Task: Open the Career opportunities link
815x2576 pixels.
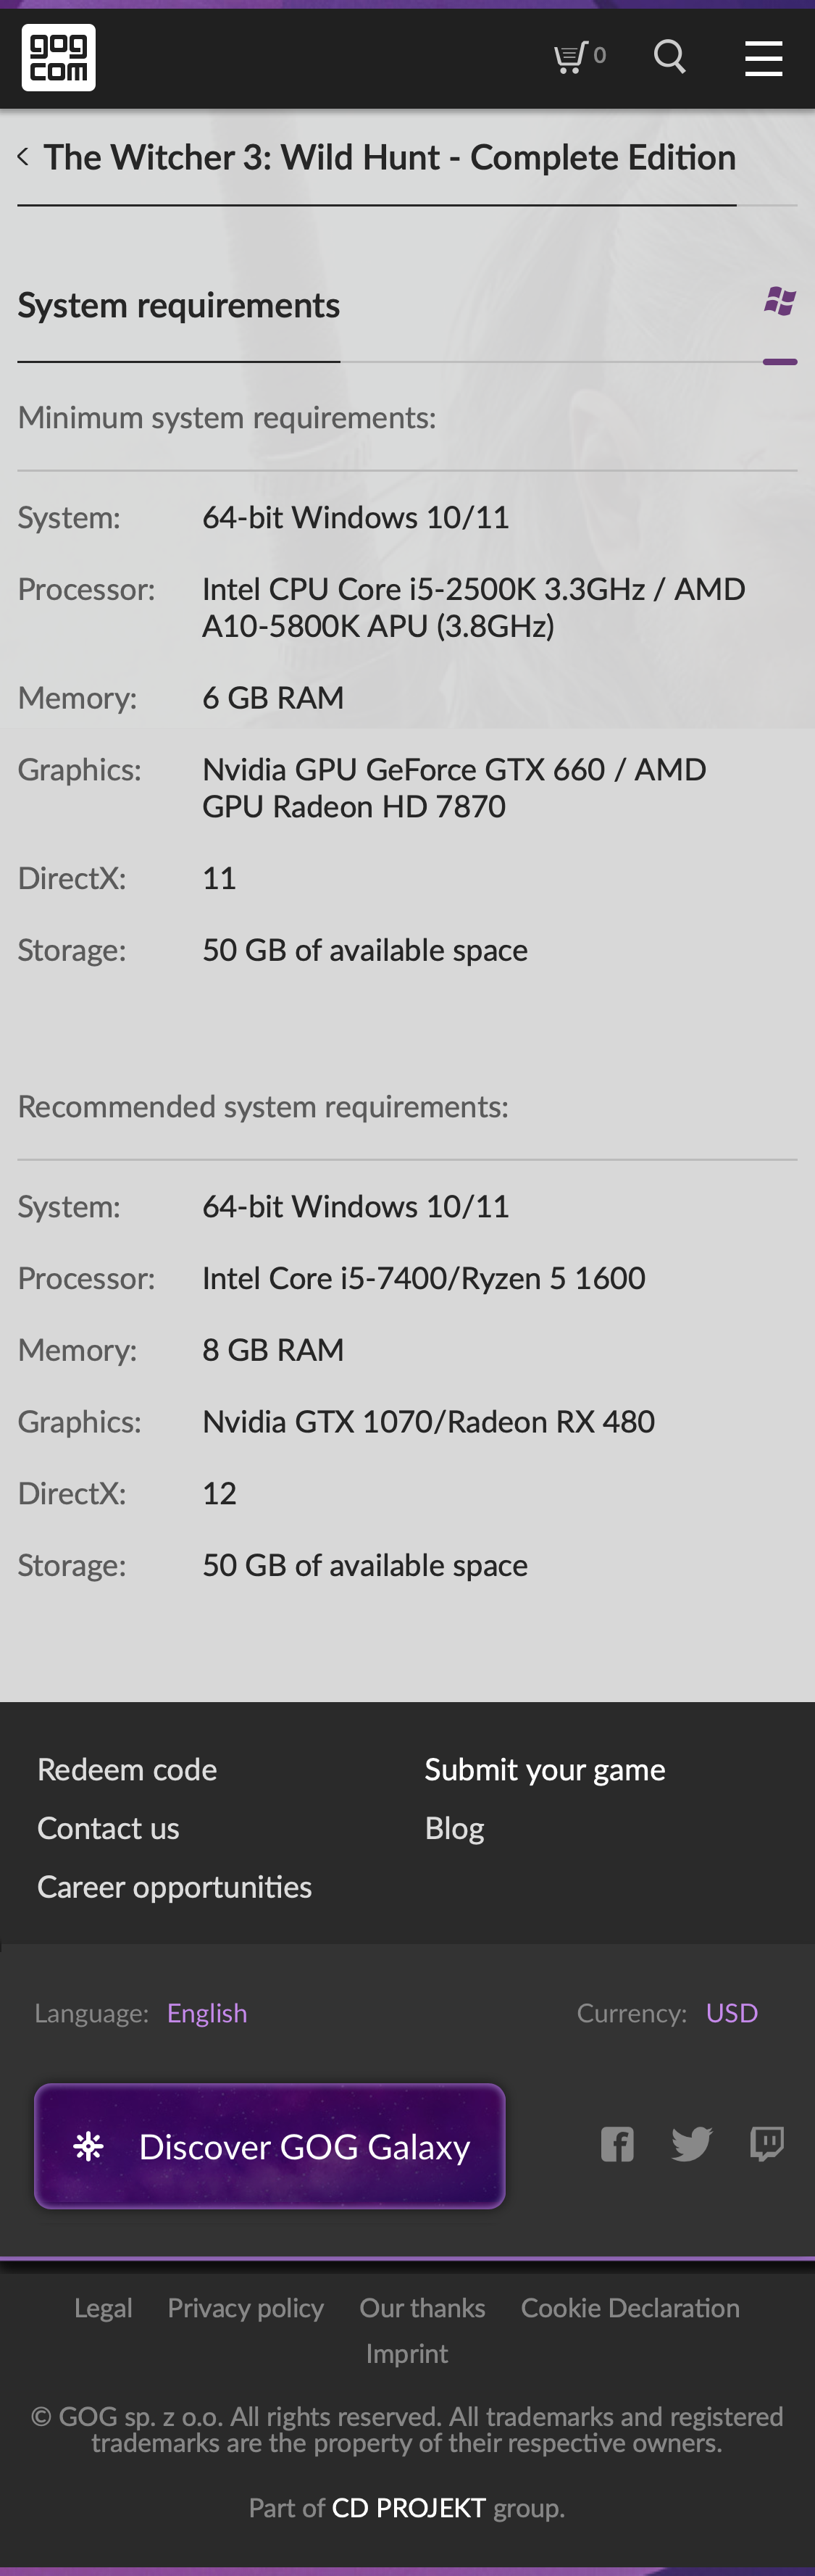Action: pos(174,1887)
